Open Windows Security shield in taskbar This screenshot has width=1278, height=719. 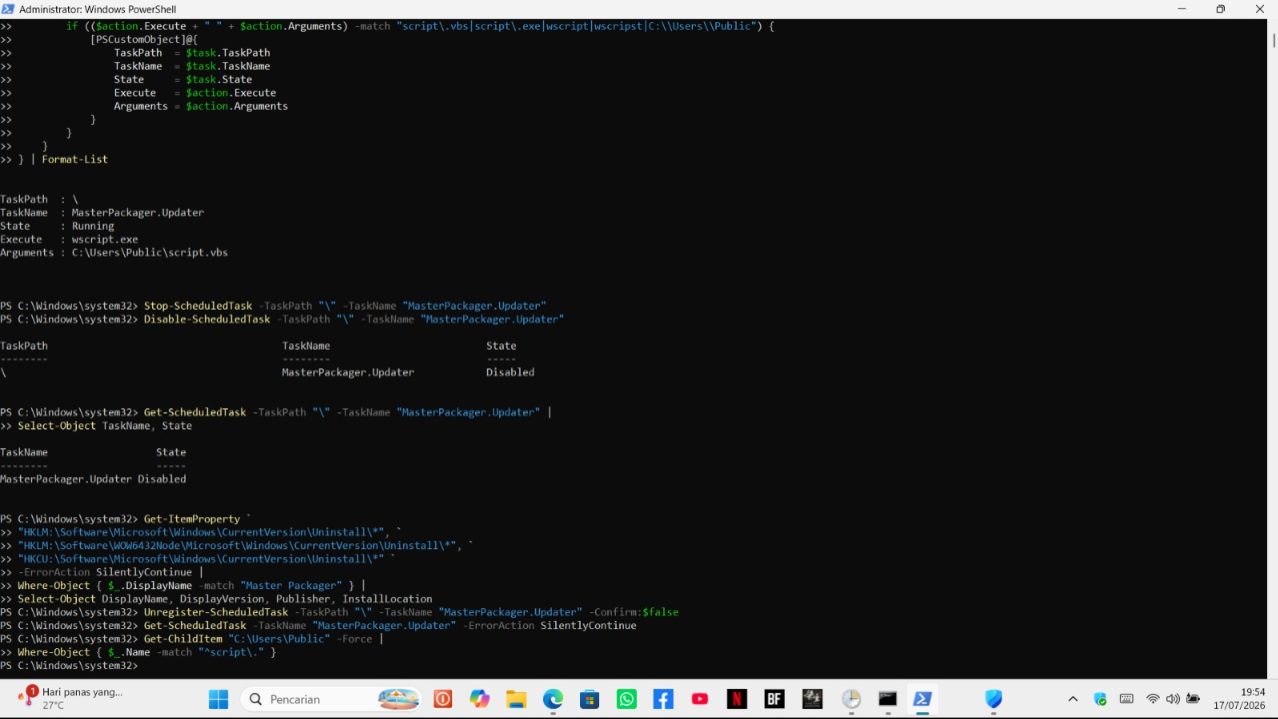coord(993,699)
